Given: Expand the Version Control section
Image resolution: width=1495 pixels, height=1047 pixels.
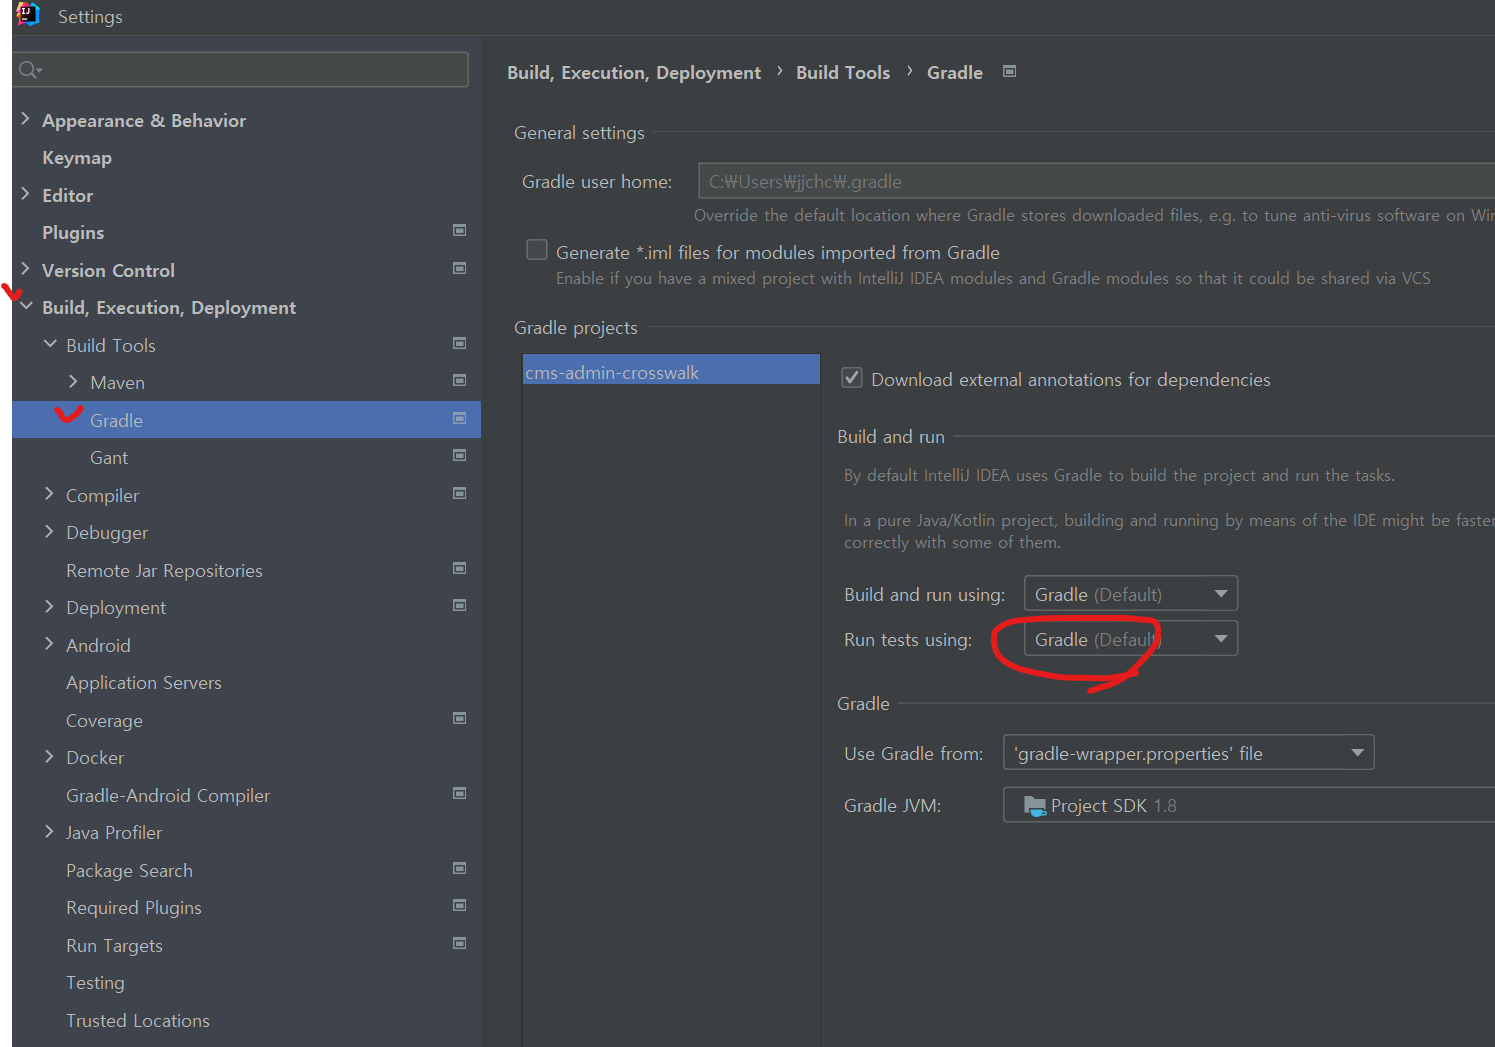Looking at the screenshot, I should click(x=26, y=269).
